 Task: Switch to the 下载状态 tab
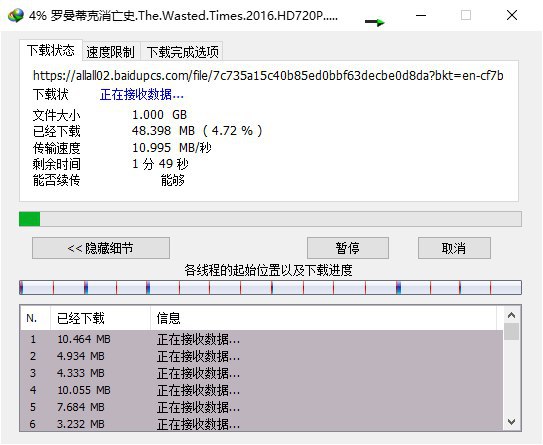click(x=51, y=51)
